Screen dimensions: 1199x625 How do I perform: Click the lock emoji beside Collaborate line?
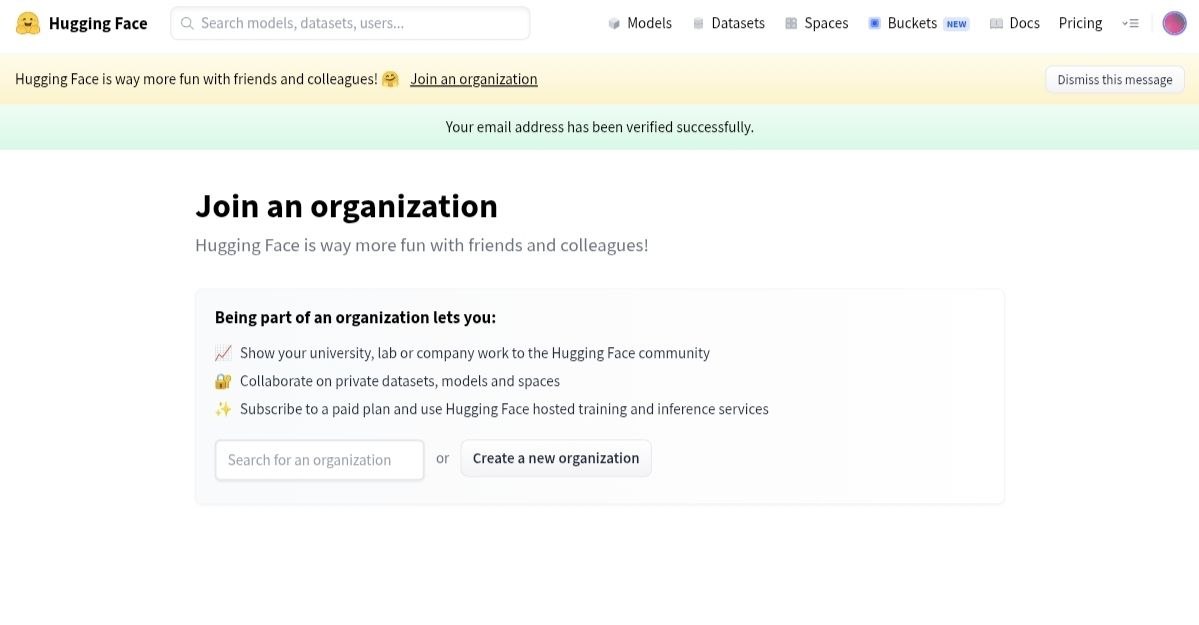[x=223, y=381]
